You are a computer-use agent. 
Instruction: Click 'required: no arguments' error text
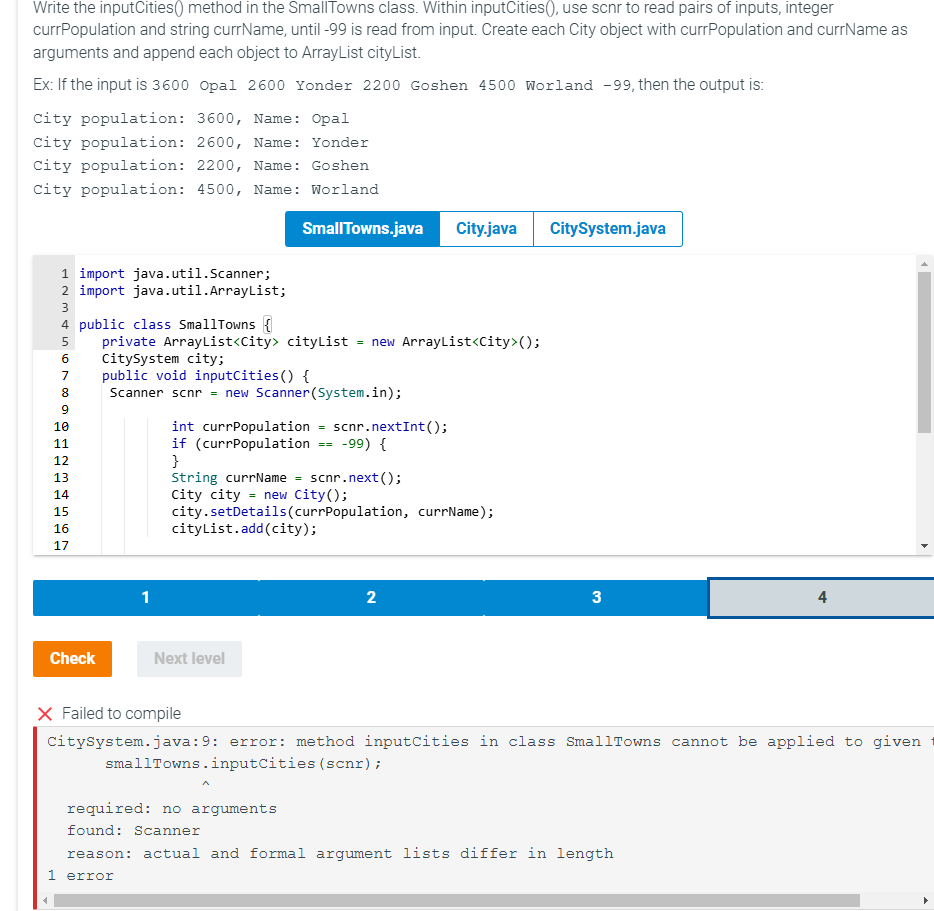click(172, 809)
